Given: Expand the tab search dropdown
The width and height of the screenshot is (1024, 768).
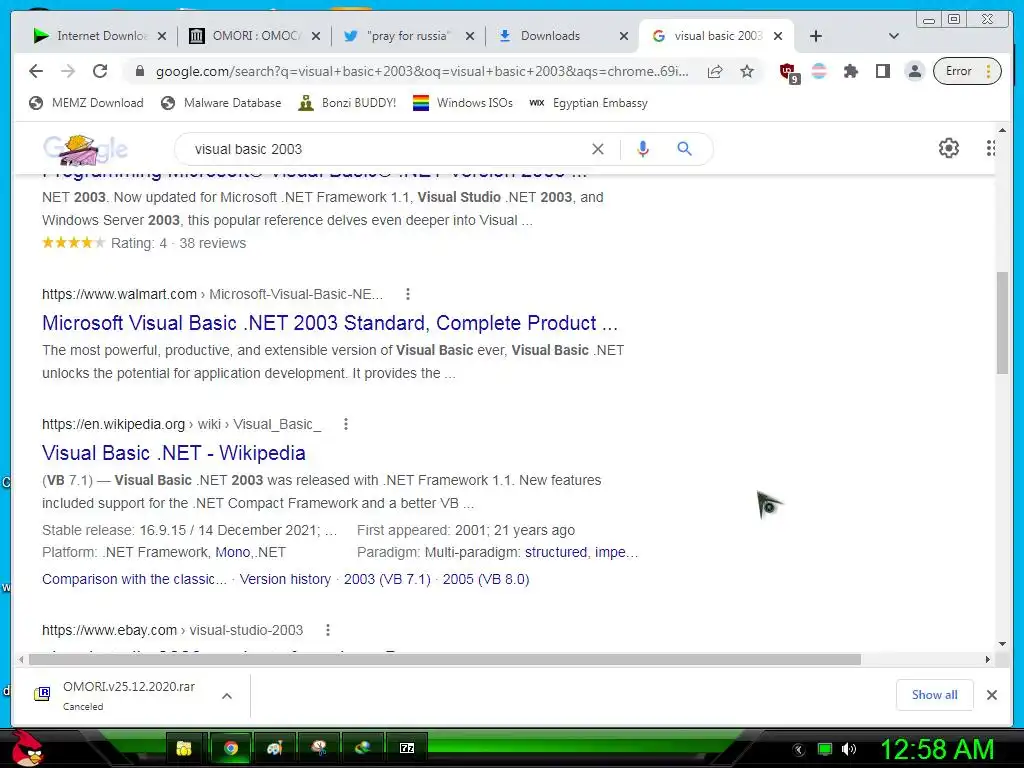Looking at the screenshot, I should pos(894,37).
